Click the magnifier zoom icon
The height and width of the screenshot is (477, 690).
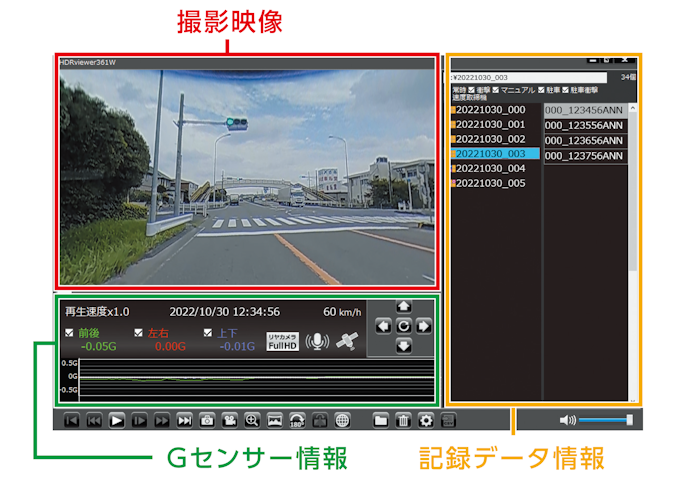252,421
